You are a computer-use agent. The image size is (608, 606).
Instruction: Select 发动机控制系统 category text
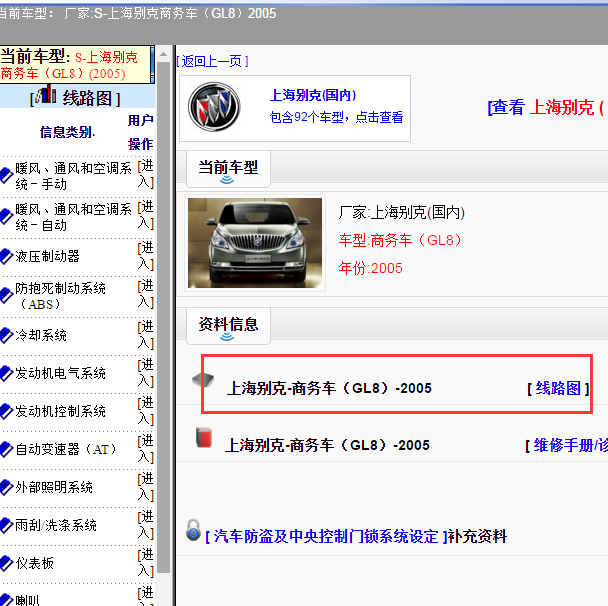tap(60, 411)
